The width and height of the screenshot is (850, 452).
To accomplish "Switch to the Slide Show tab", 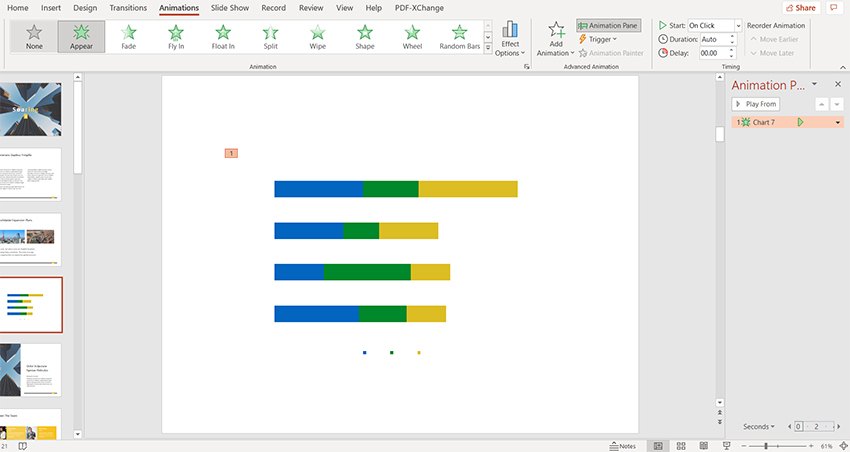I will (x=230, y=8).
